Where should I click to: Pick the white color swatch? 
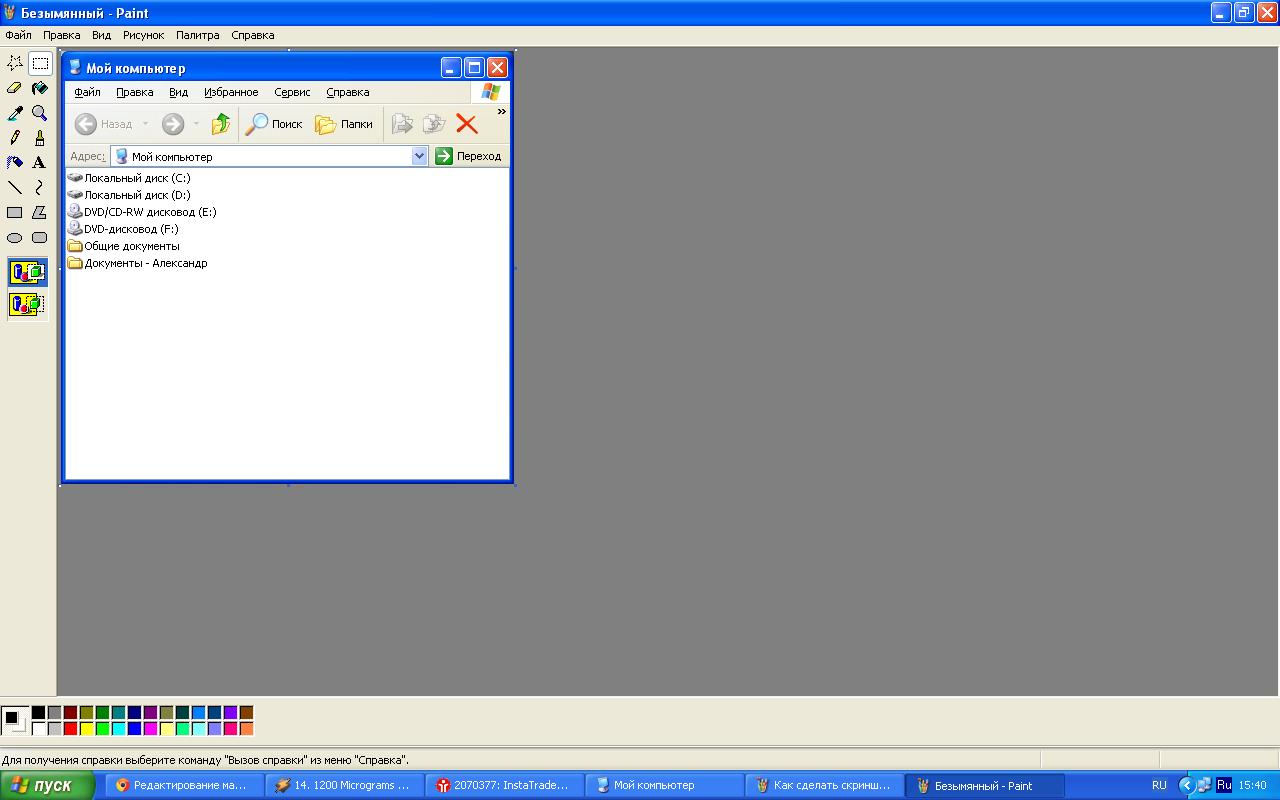(38, 729)
